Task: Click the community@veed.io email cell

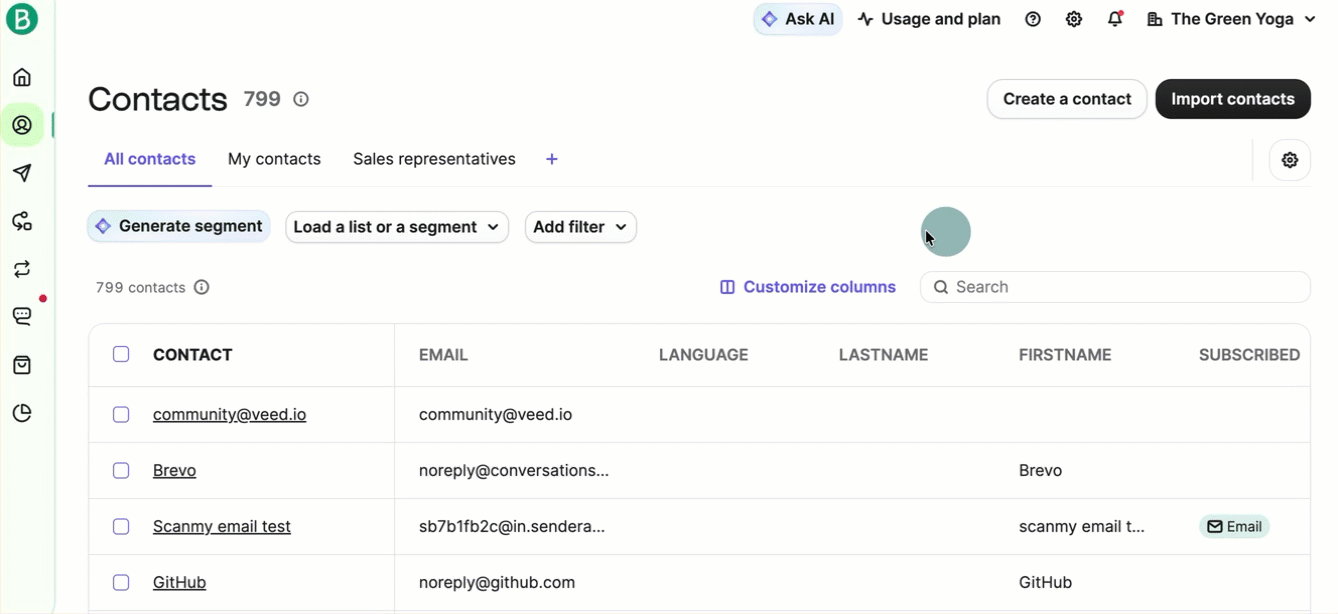Action: pos(495,414)
